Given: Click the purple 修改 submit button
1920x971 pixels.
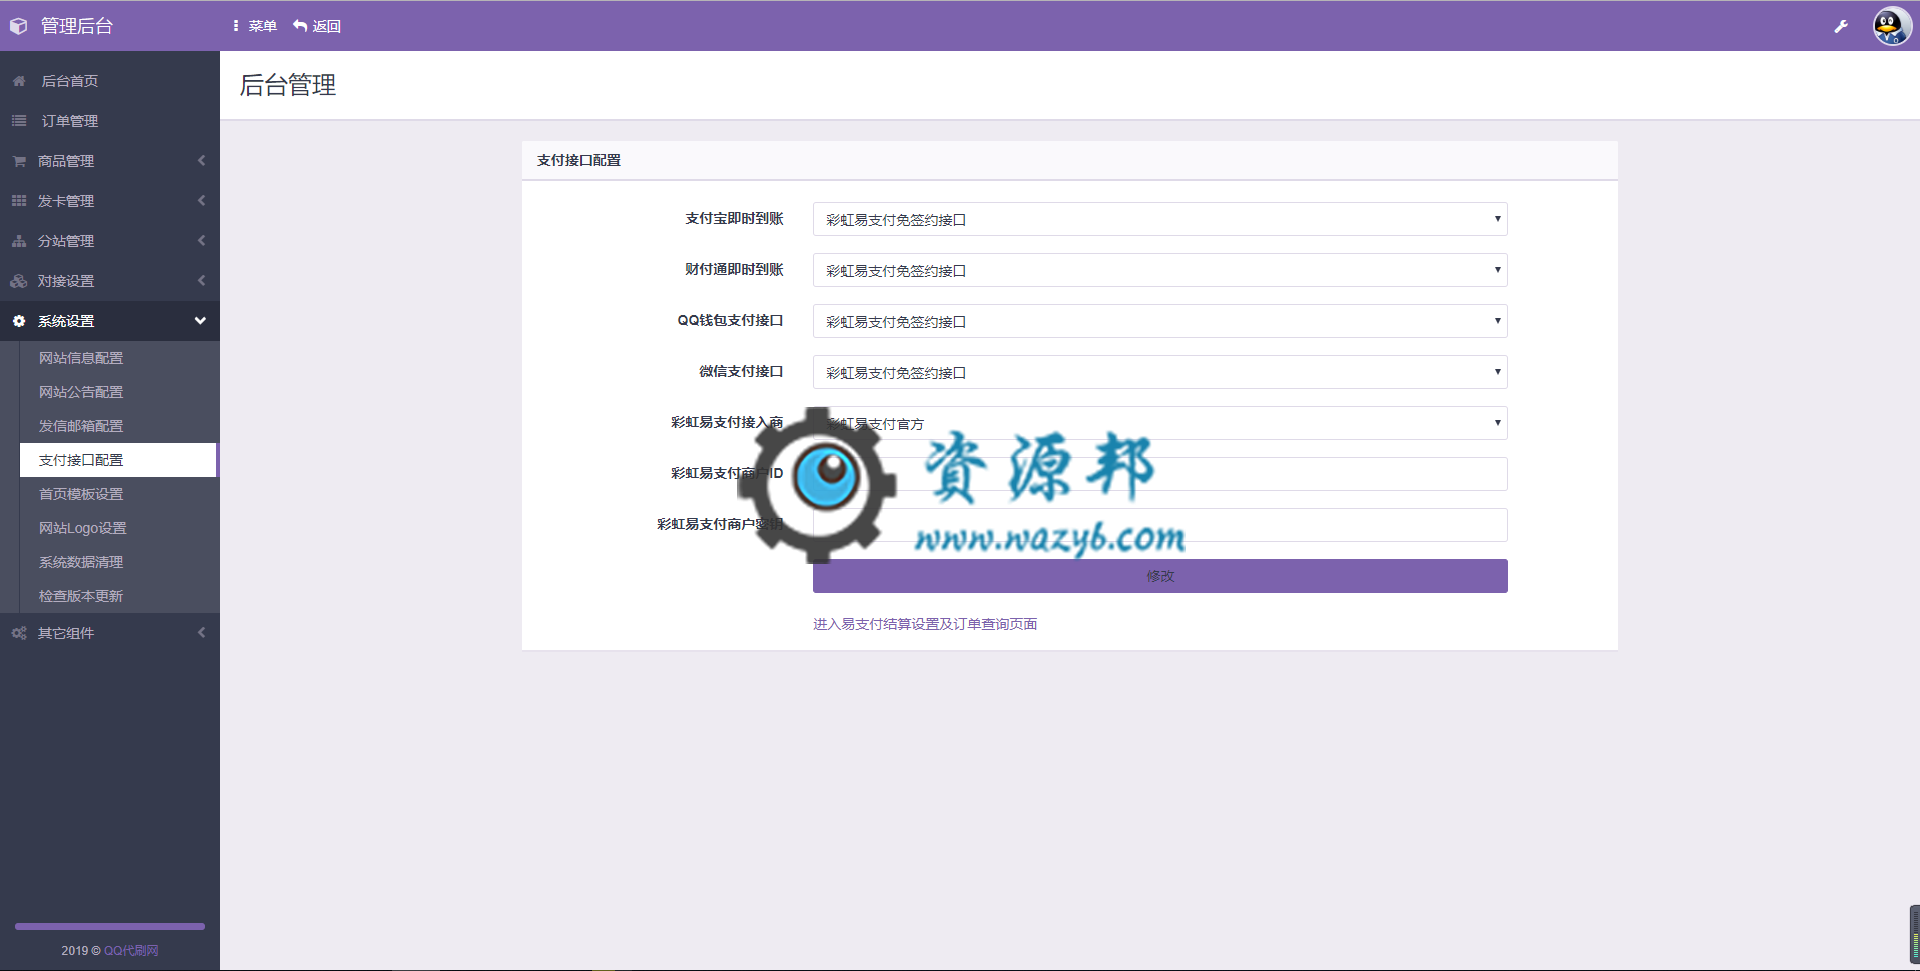Looking at the screenshot, I should point(1160,576).
